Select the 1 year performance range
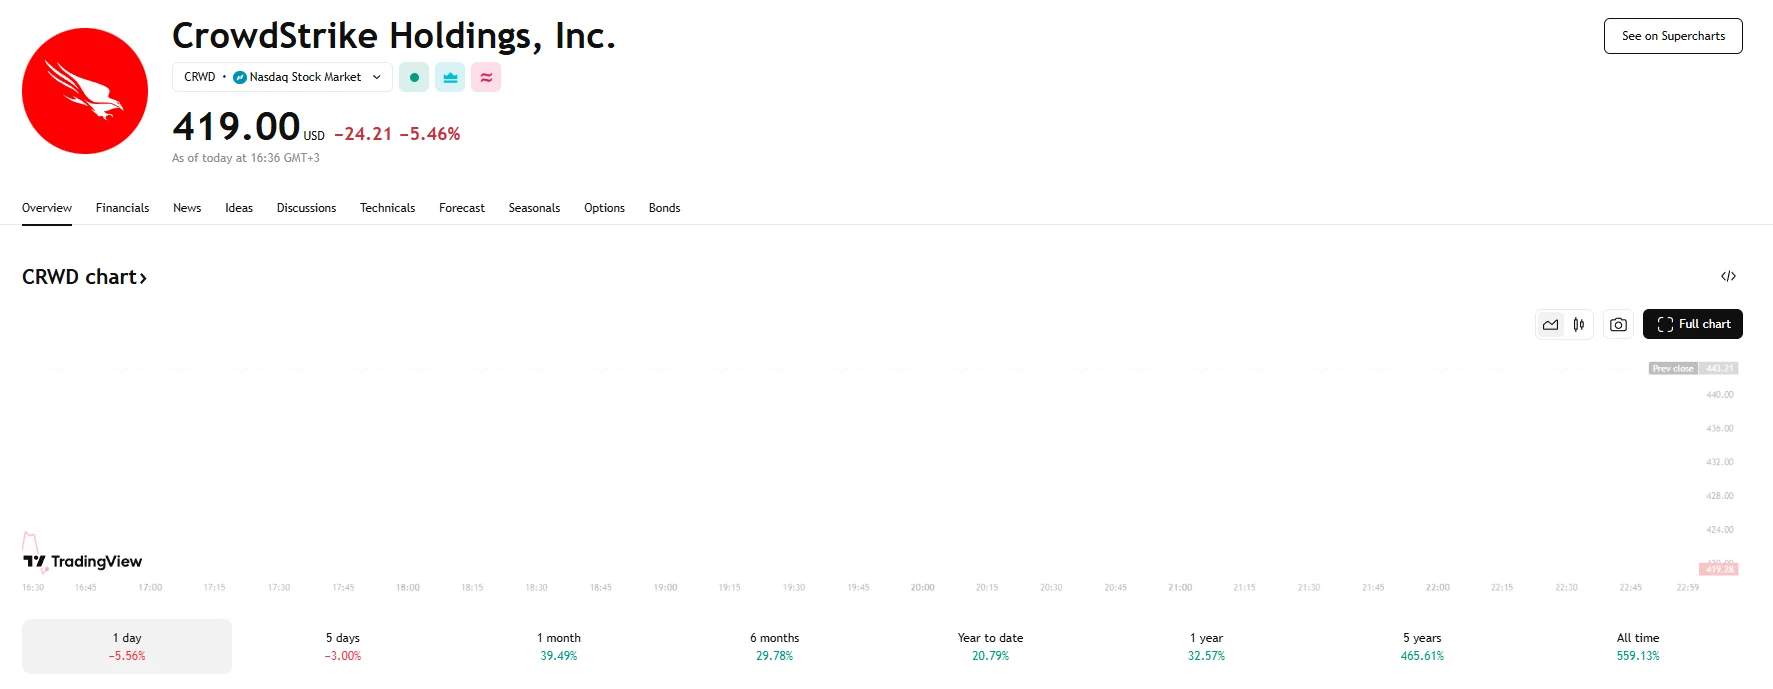Viewport: 1773px width, 689px height. (1205, 645)
